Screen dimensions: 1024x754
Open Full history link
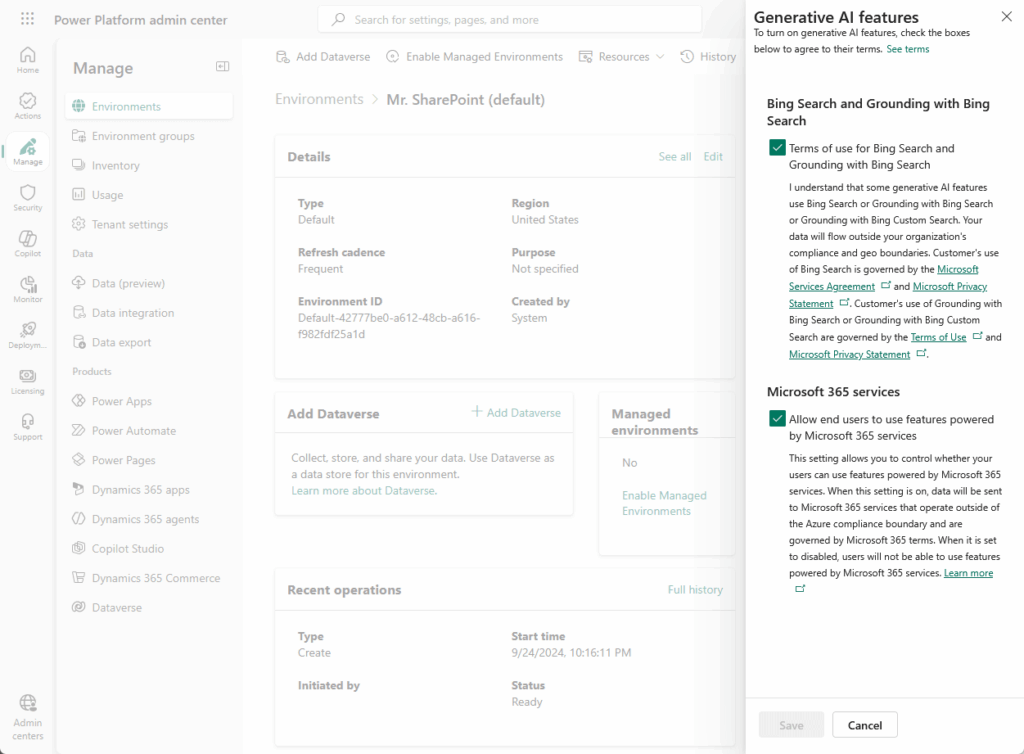pos(695,589)
